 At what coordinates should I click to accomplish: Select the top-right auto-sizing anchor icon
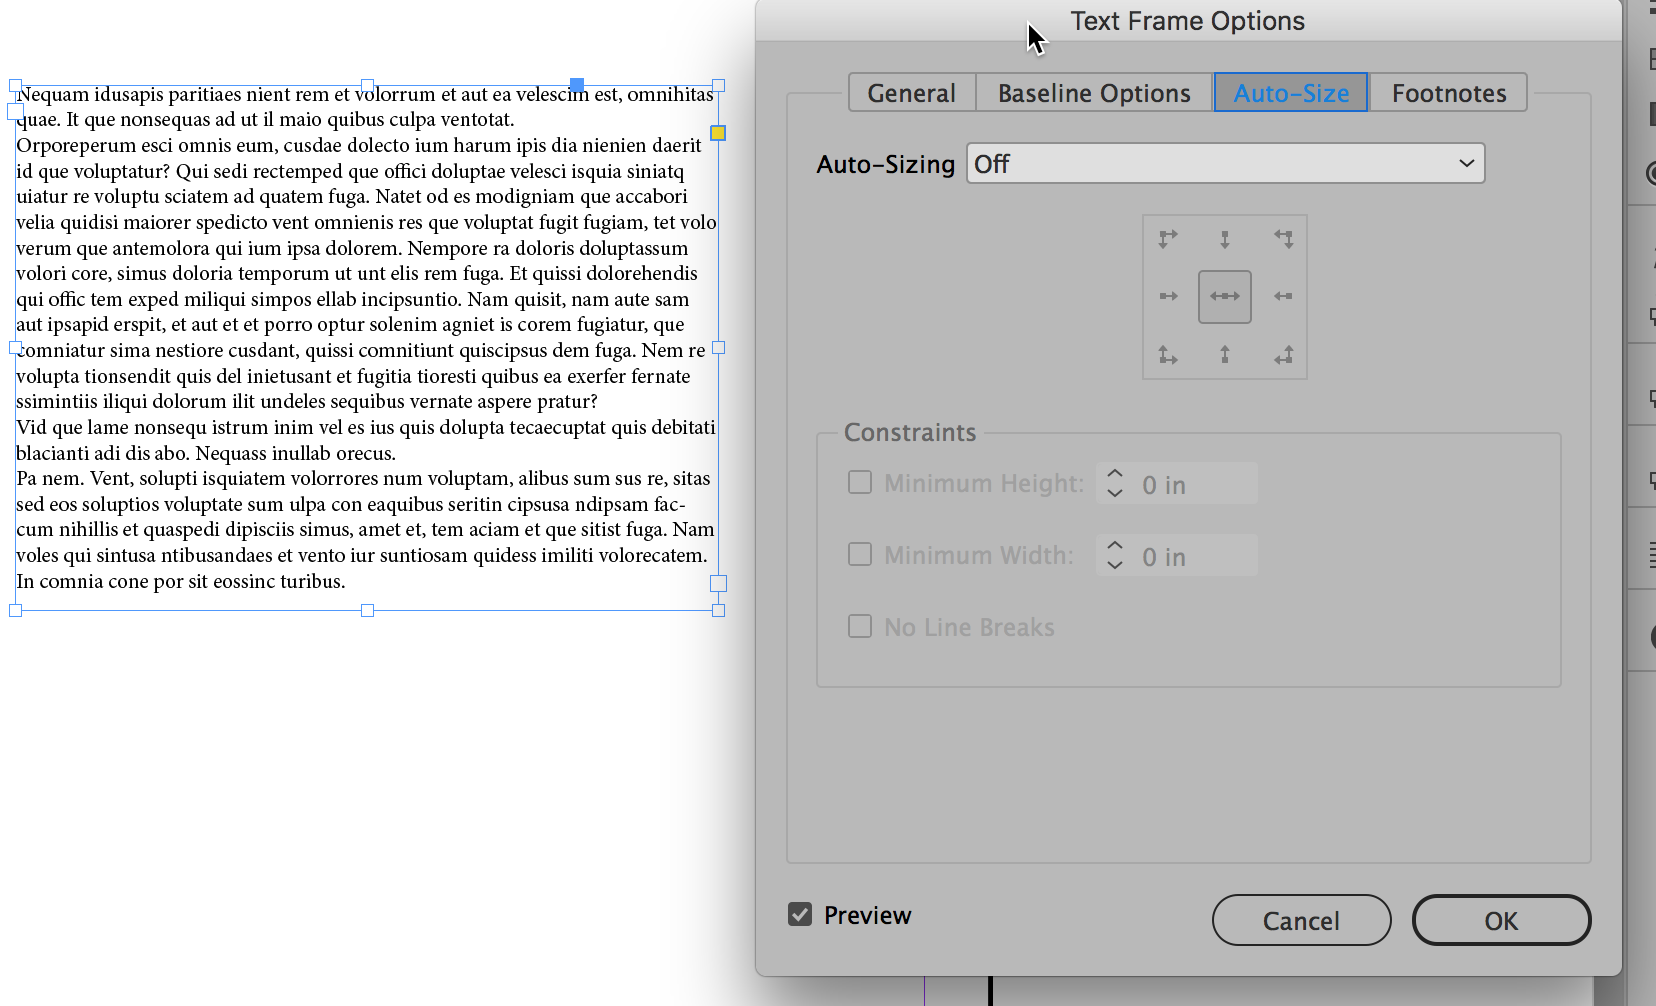1283,238
